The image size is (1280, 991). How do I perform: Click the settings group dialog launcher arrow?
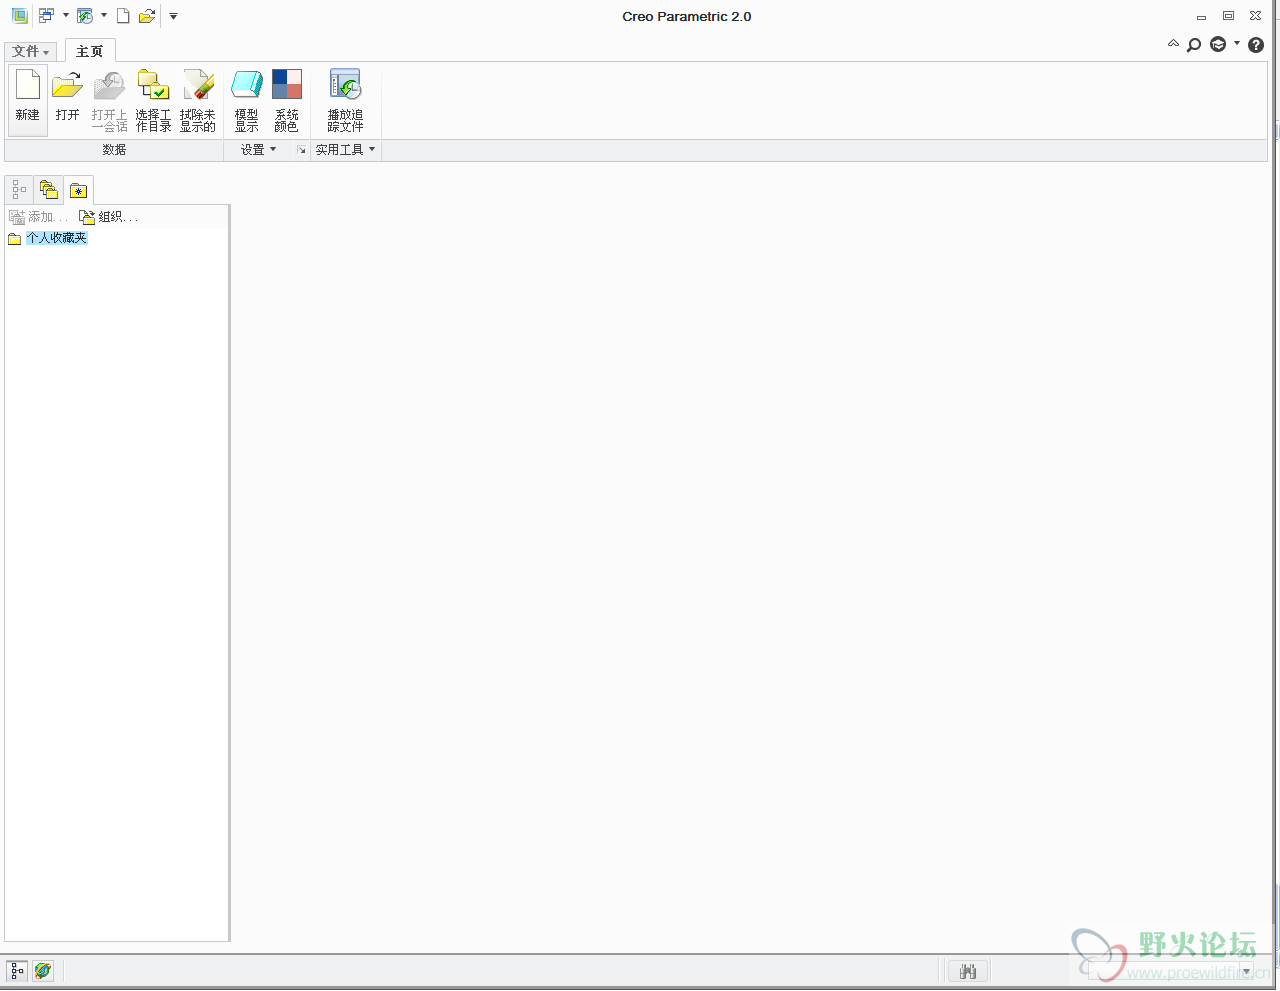(301, 150)
